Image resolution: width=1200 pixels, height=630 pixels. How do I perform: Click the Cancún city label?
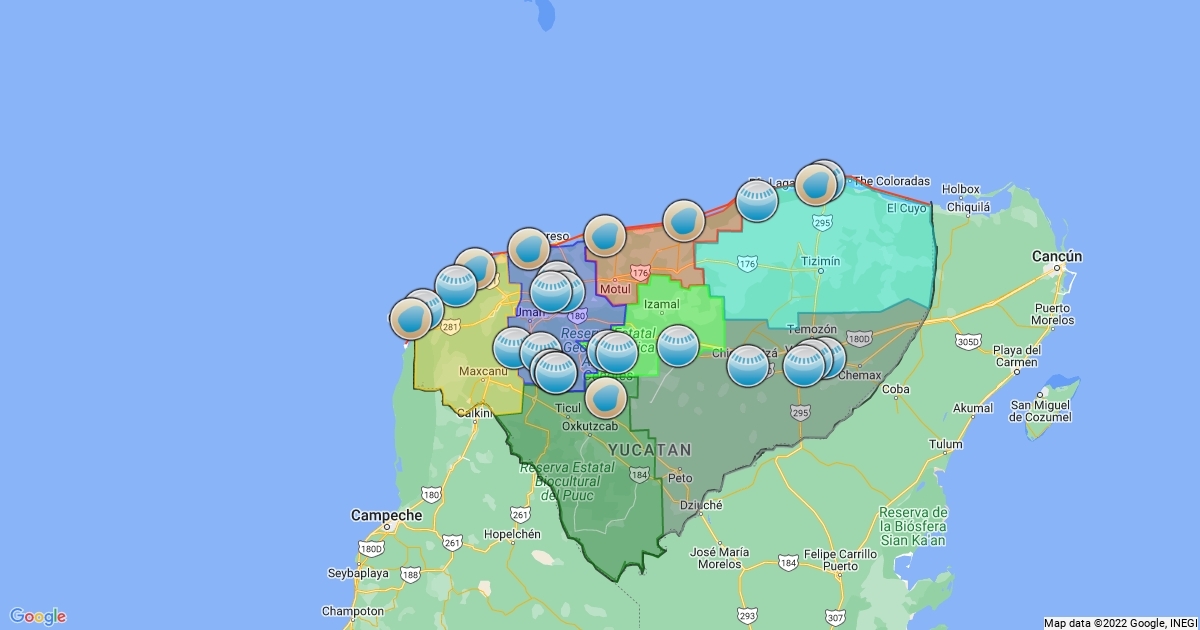[1057, 257]
